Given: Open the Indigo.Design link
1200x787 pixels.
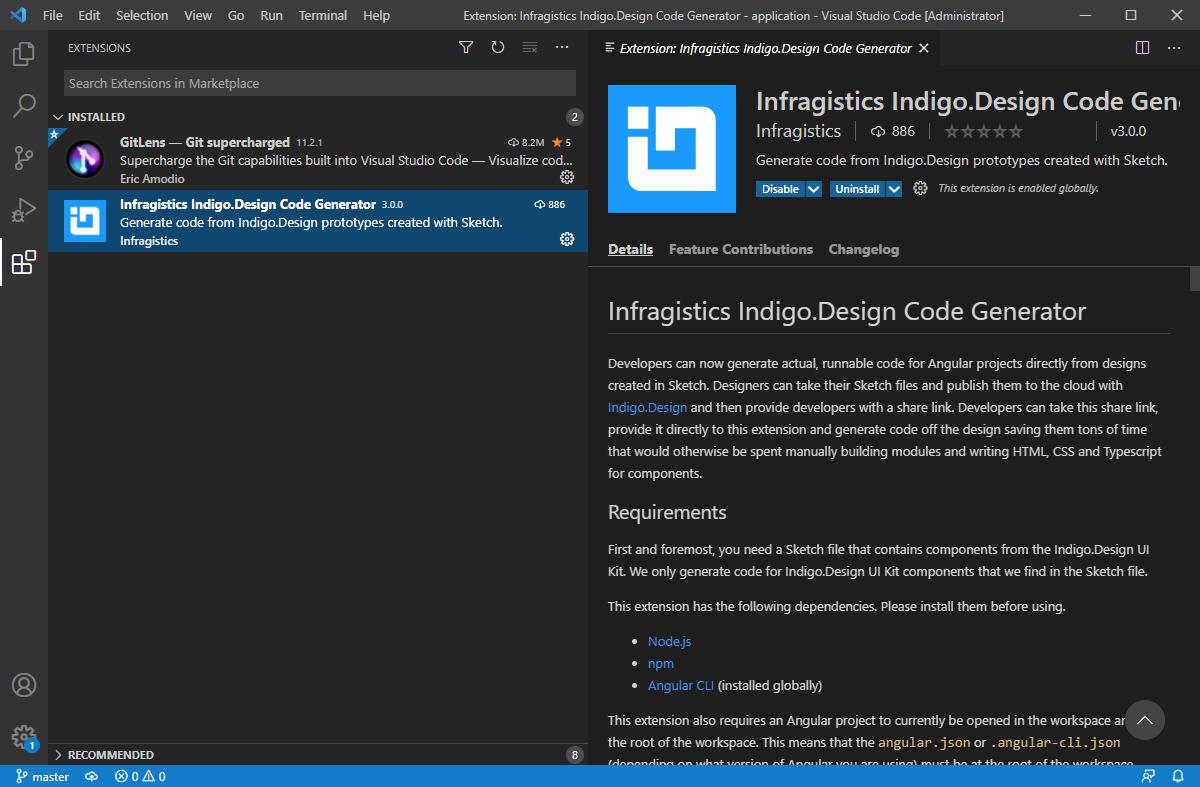Looking at the screenshot, I should 648,407.
